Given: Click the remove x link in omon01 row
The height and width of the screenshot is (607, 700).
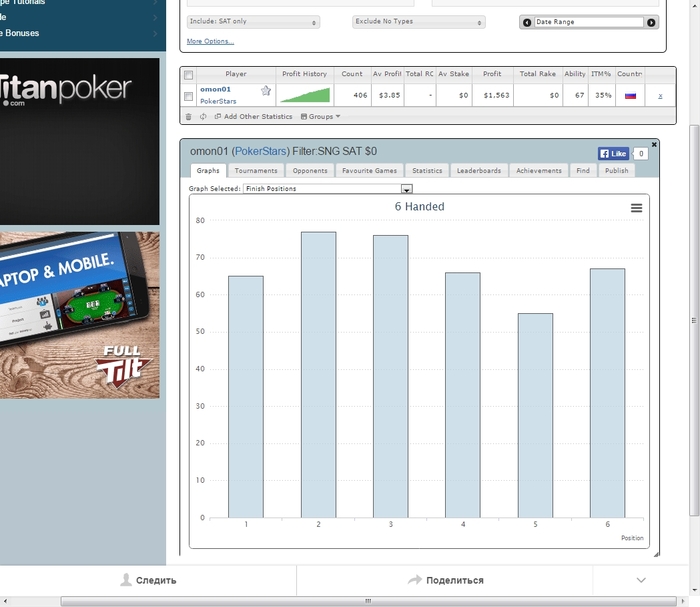Looking at the screenshot, I should [660, 96].
